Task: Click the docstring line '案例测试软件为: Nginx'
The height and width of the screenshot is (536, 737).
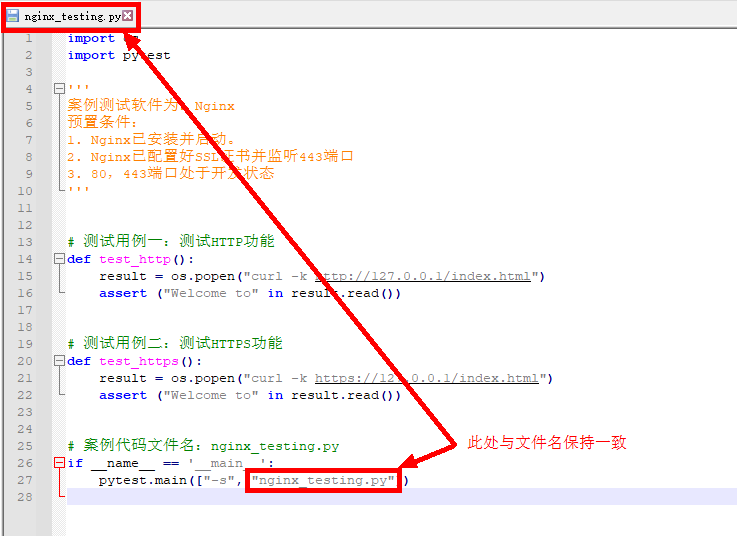Action: pos(151,105)
